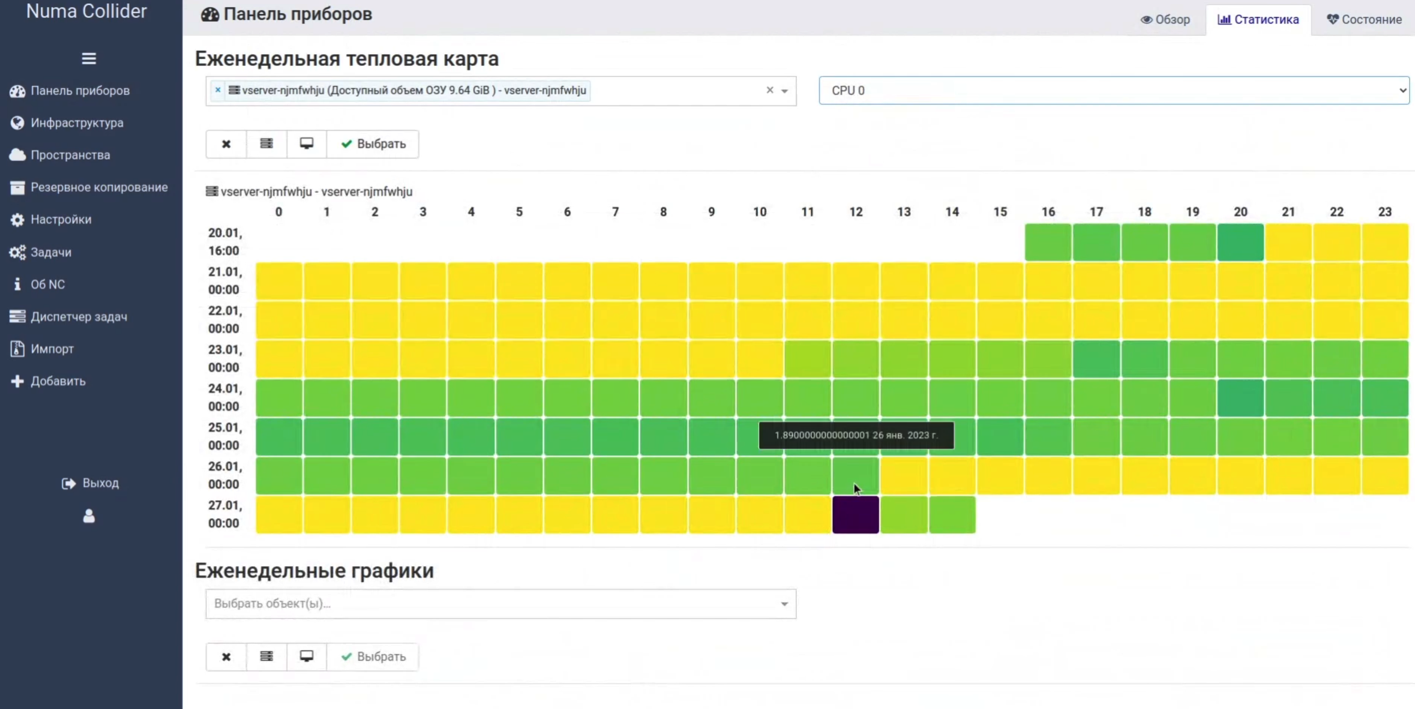1415x709 pixels.
Task: Open Инфраструктура from the sidebar
Action: 76,123
